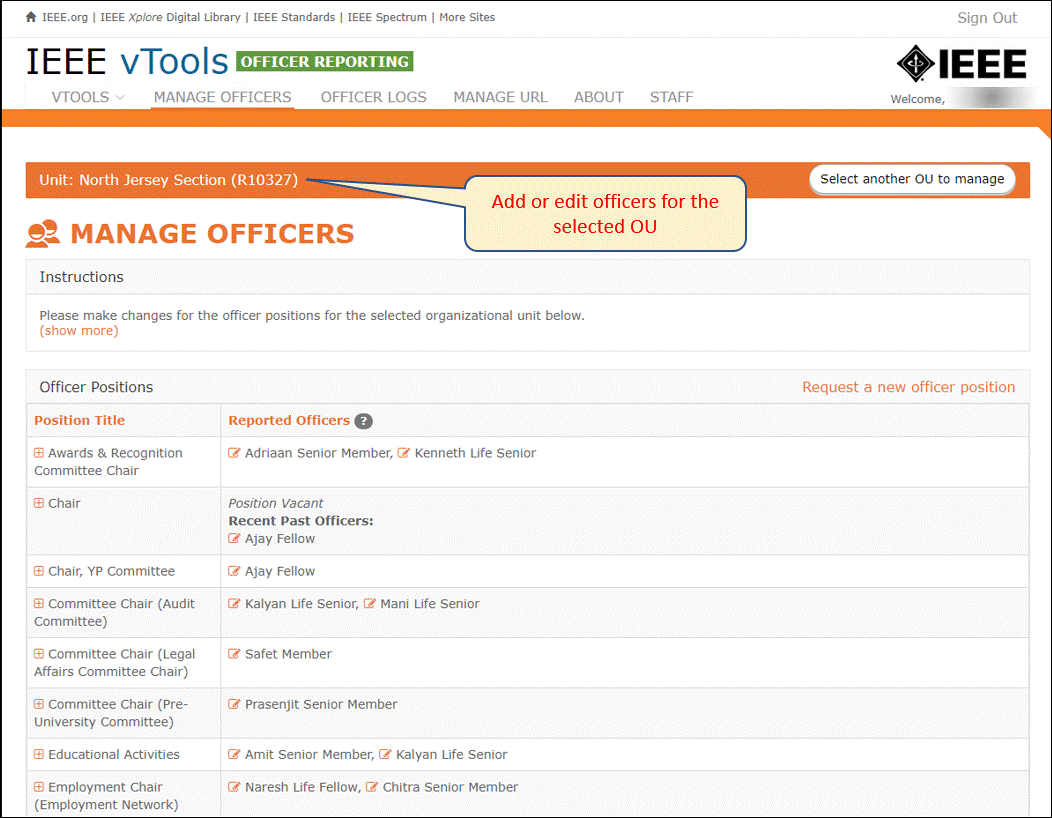Expand Committee Chair (Audit Committee) position
1052x818 pixels.
click(39, 603)
